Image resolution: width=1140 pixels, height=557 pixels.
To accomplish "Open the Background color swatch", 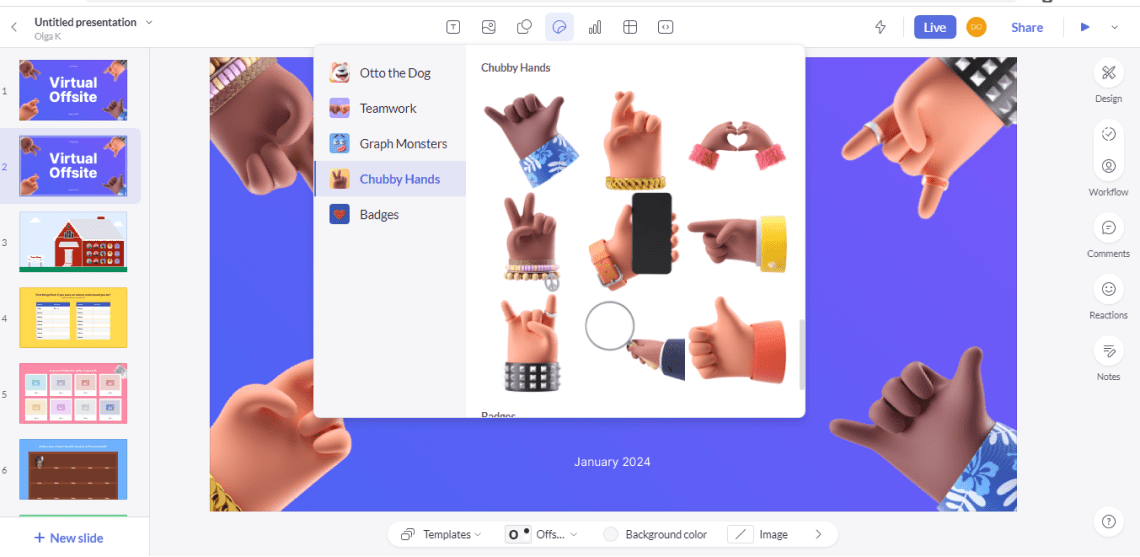I will (x=611, y=534).
